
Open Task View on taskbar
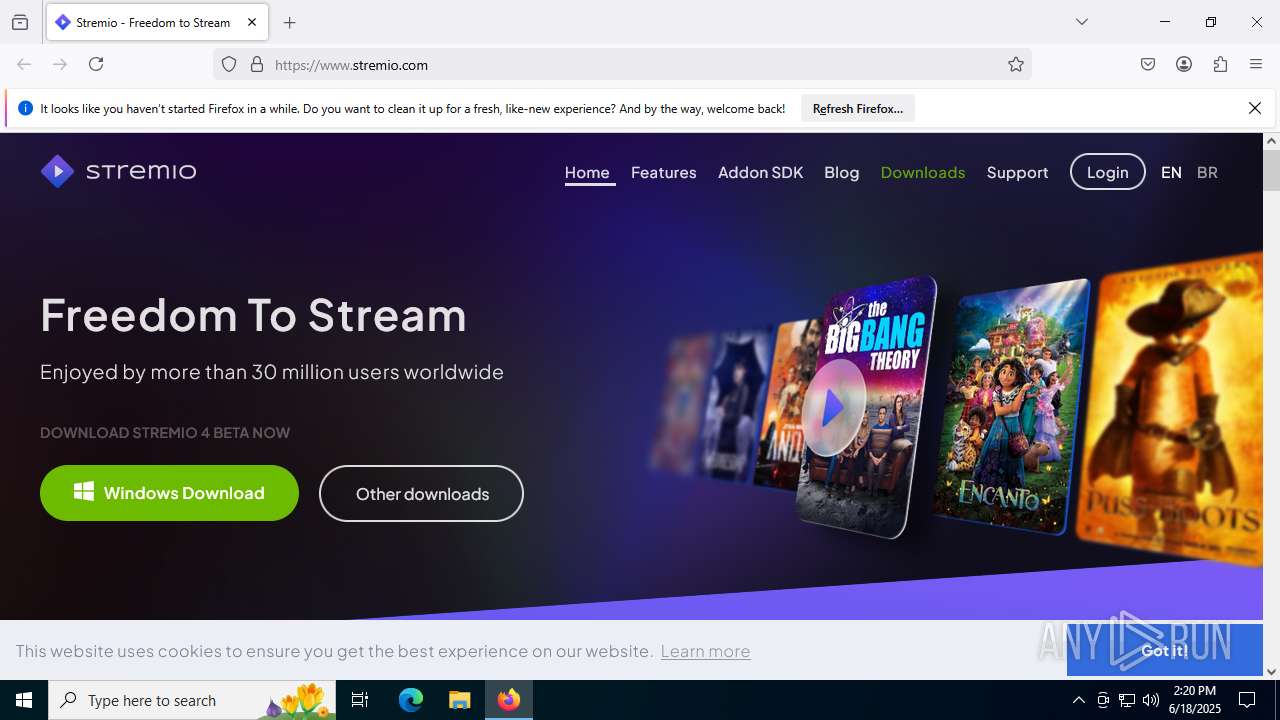[x=360, y=700]
